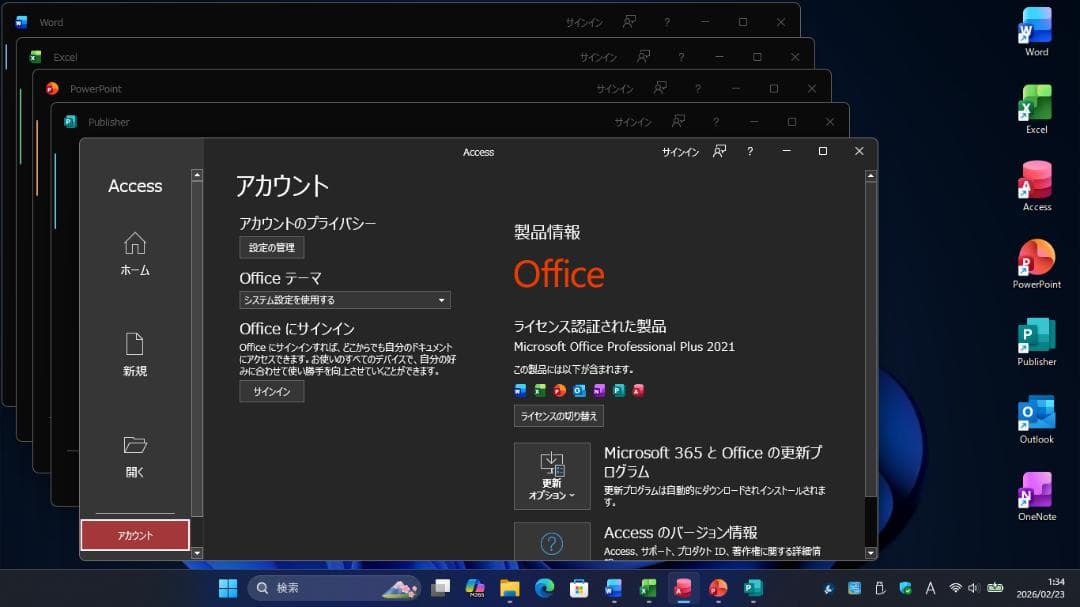Image resolution: width=1080 pixels, height=607 pixels.
Task: Click the feedback icon in the Word window
Action: coord(629,22)
